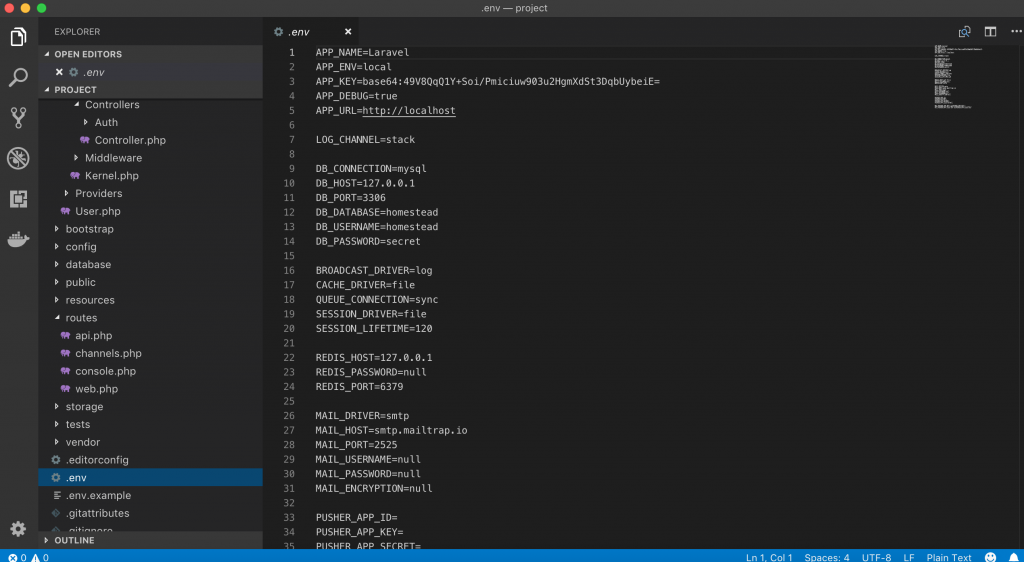Open the Source Control view
The height and width of the screenshot is (562, 1024).
(18, 118)
